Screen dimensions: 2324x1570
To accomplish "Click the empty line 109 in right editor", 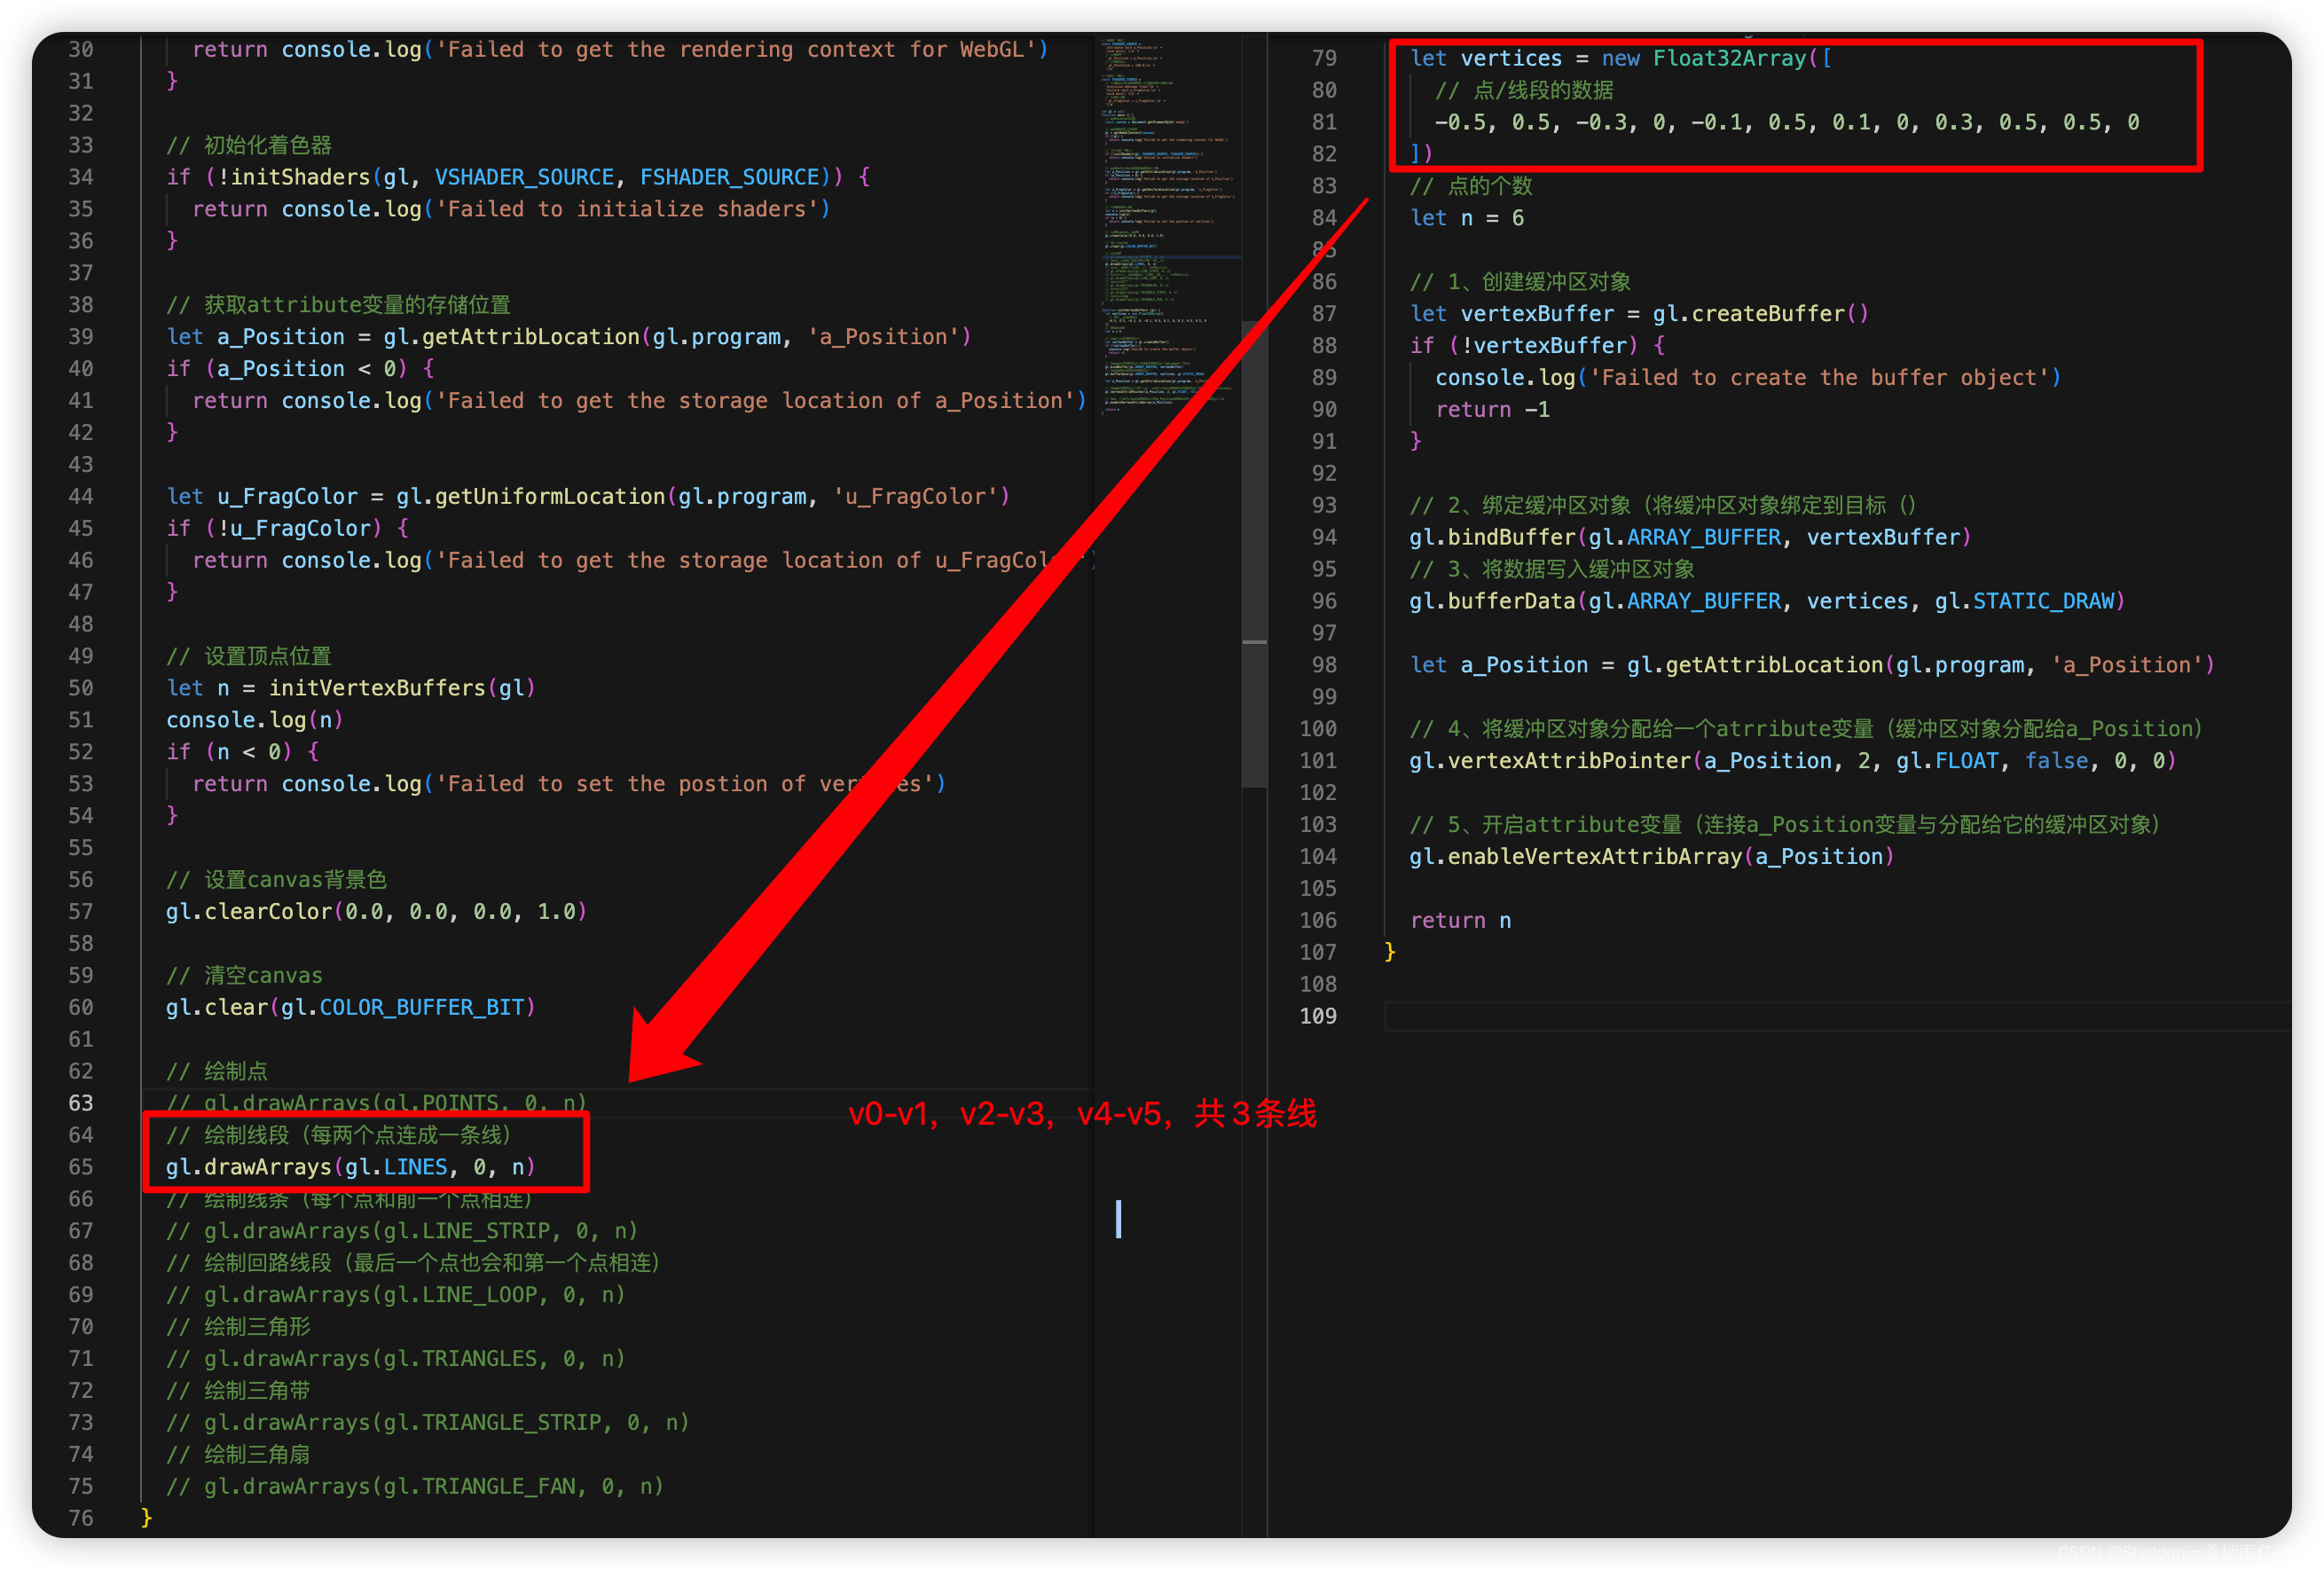I will 1800,1016.
